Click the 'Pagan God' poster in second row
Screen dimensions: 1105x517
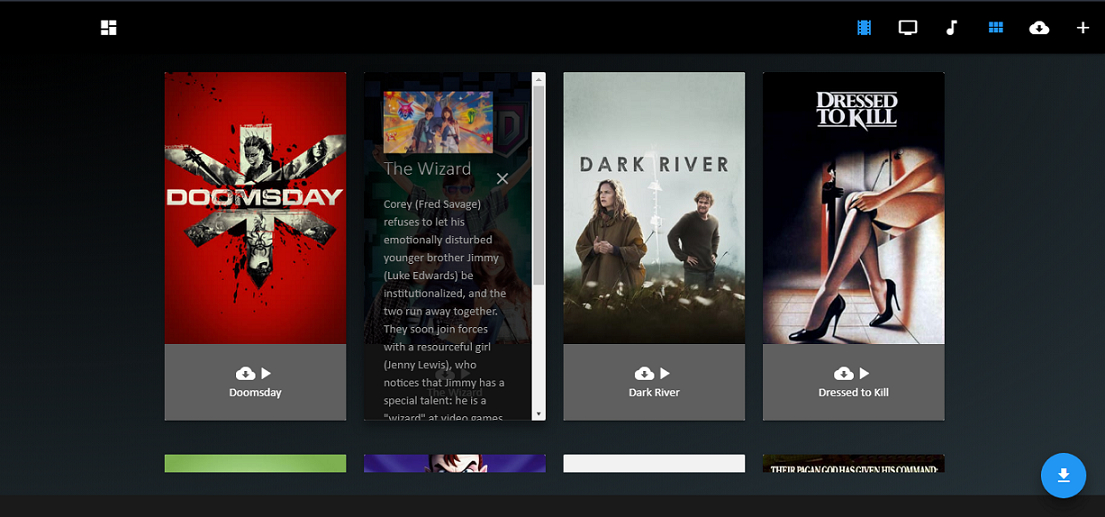click(853, 463)
